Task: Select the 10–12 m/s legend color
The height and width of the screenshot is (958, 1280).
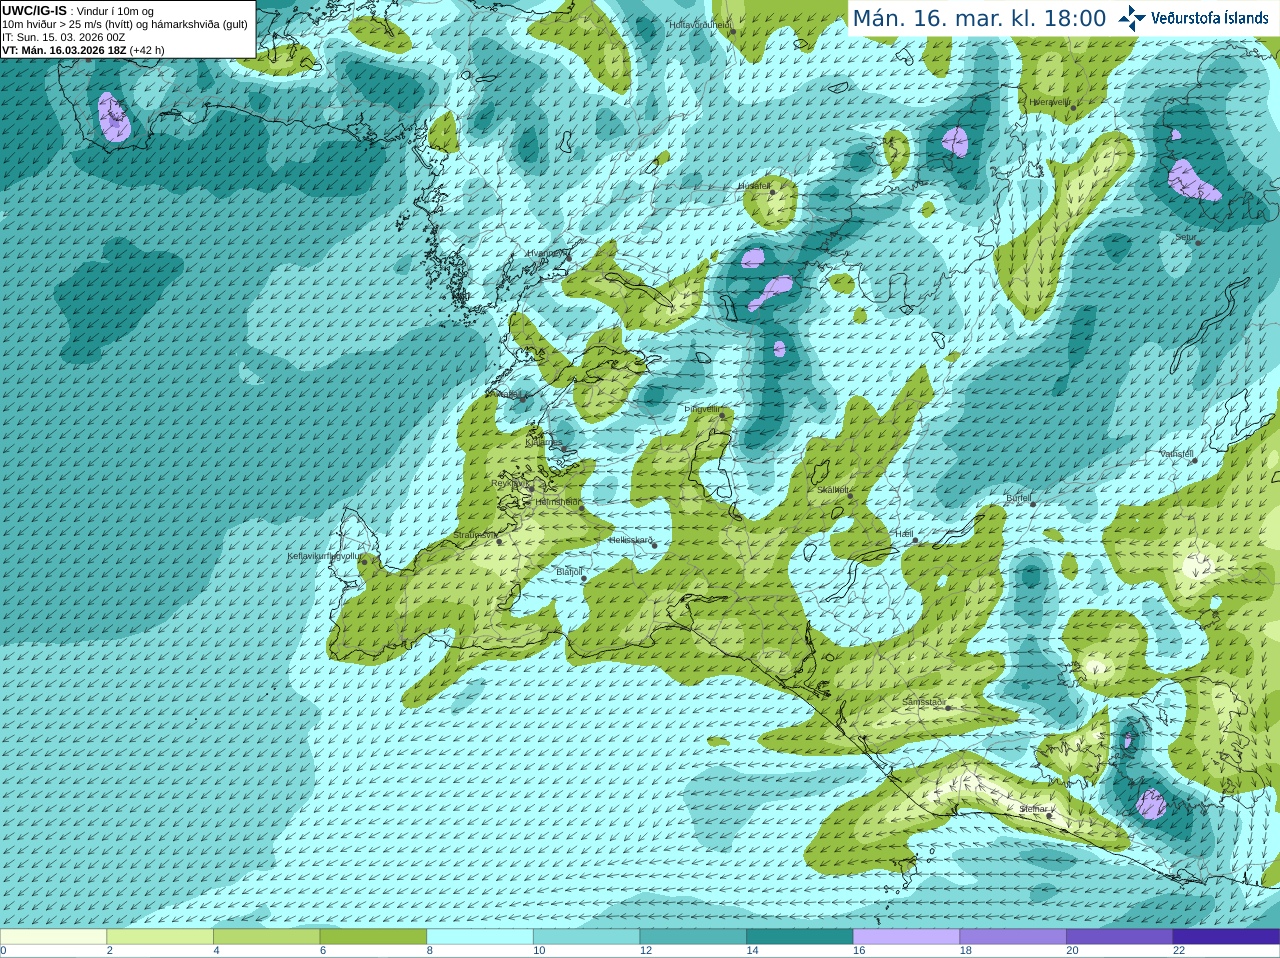Action: pyautogui.click(x=586, y=937)
